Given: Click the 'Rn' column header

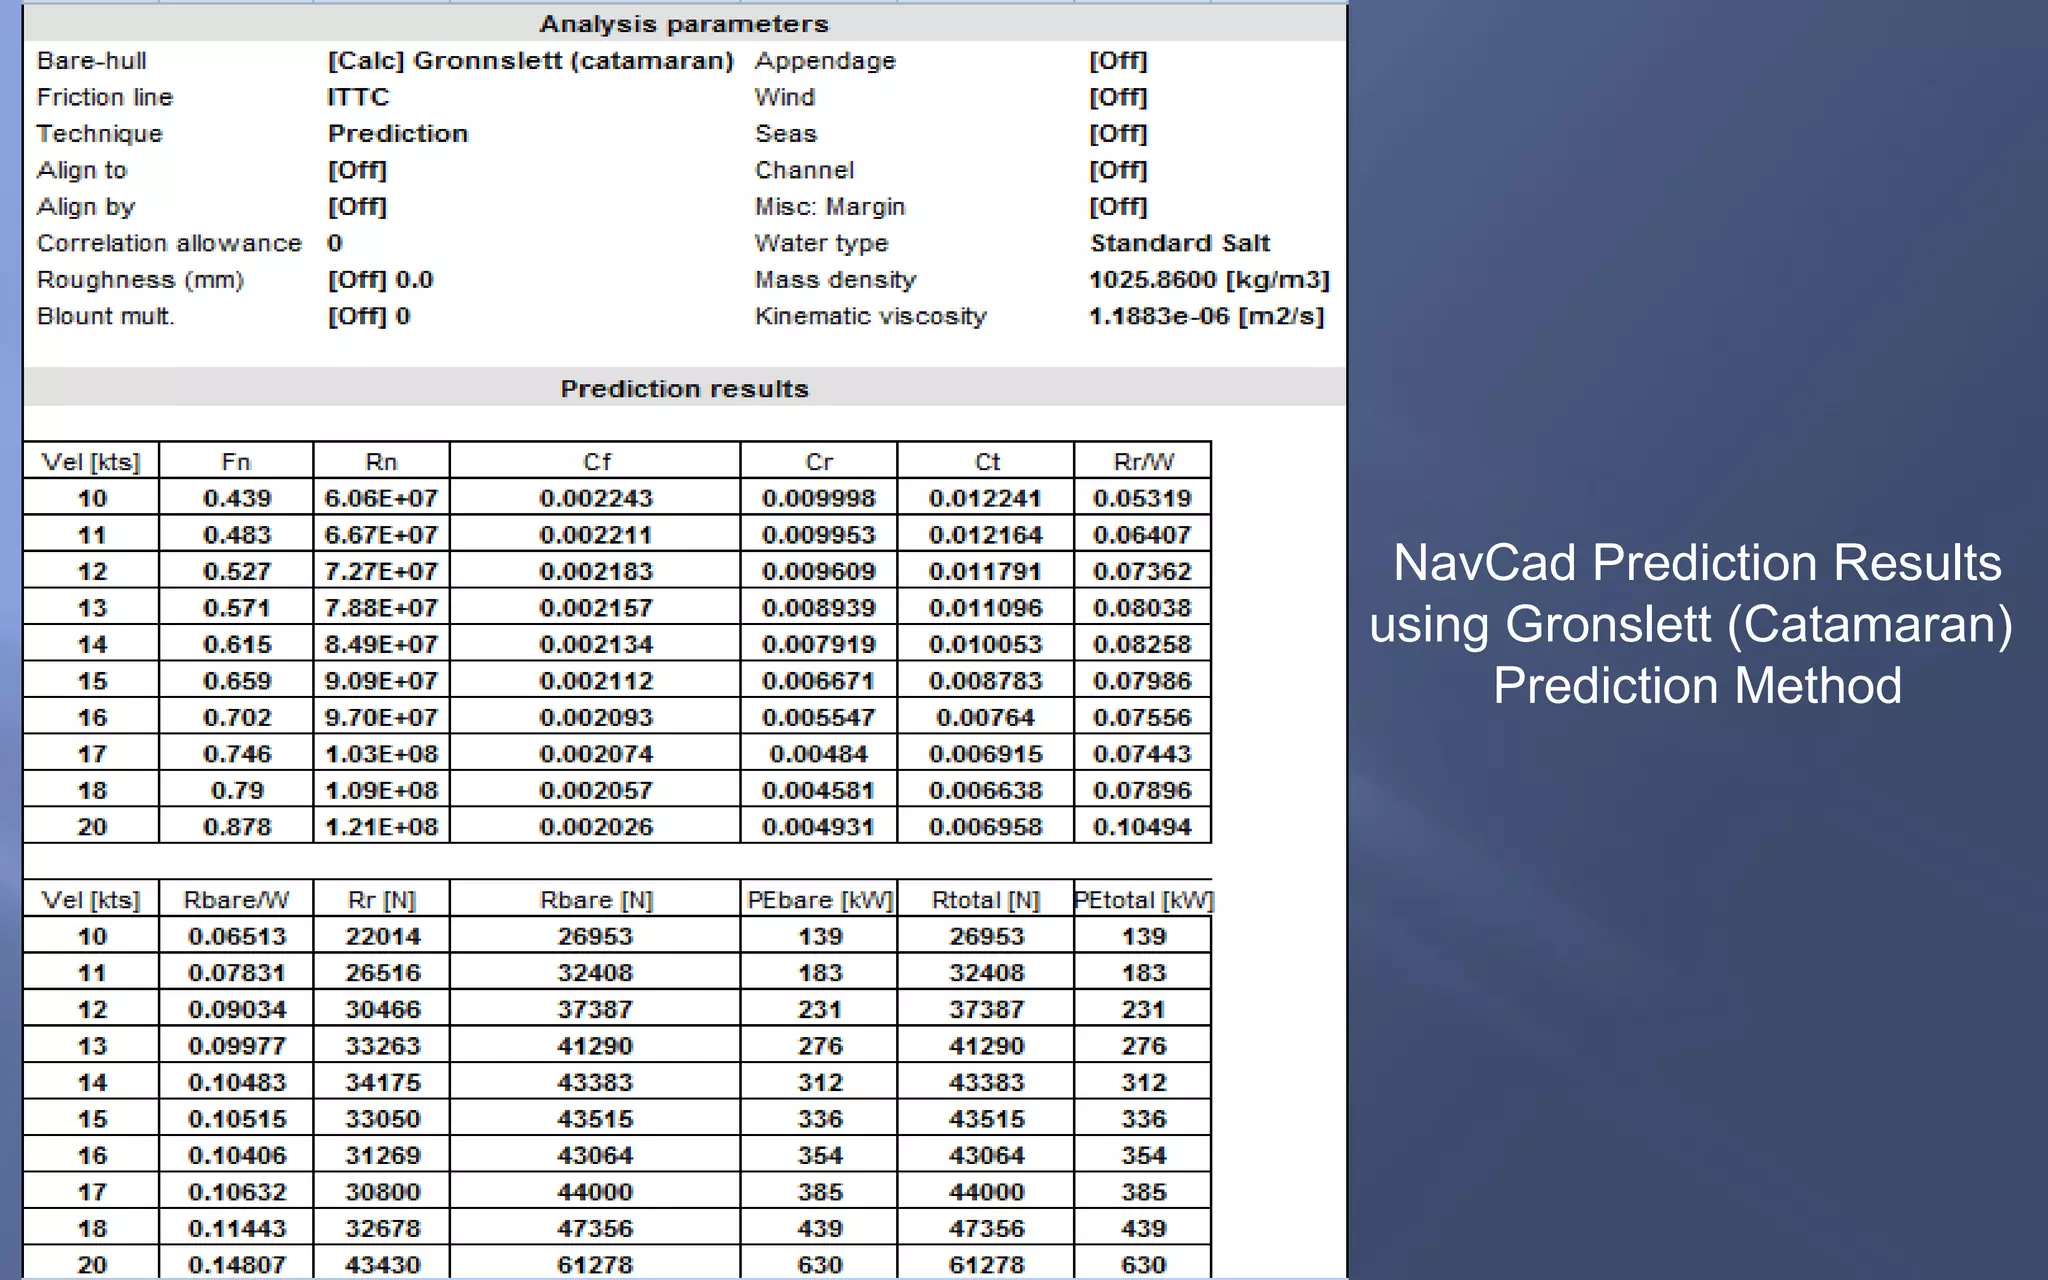Looking at the screenshot, I should (381, 462).
